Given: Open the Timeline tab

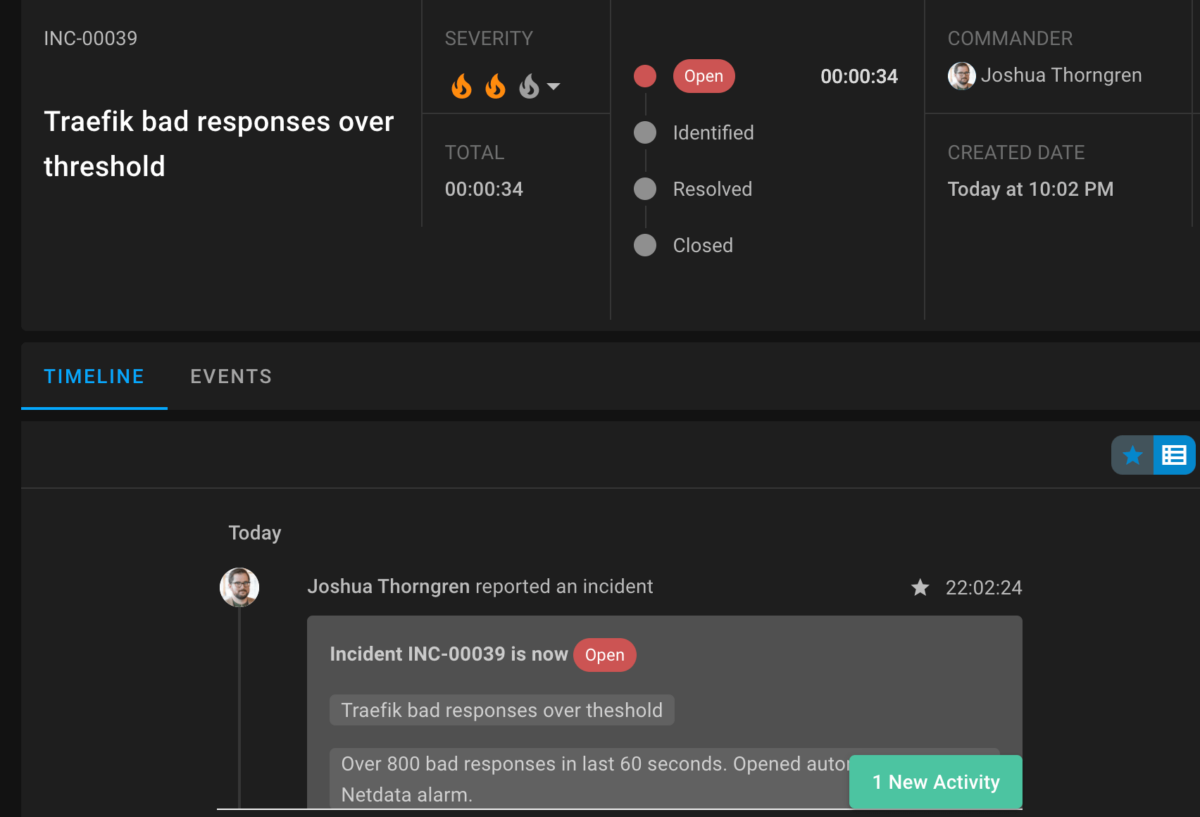Looking at the screenshot, I should point(94,377).
